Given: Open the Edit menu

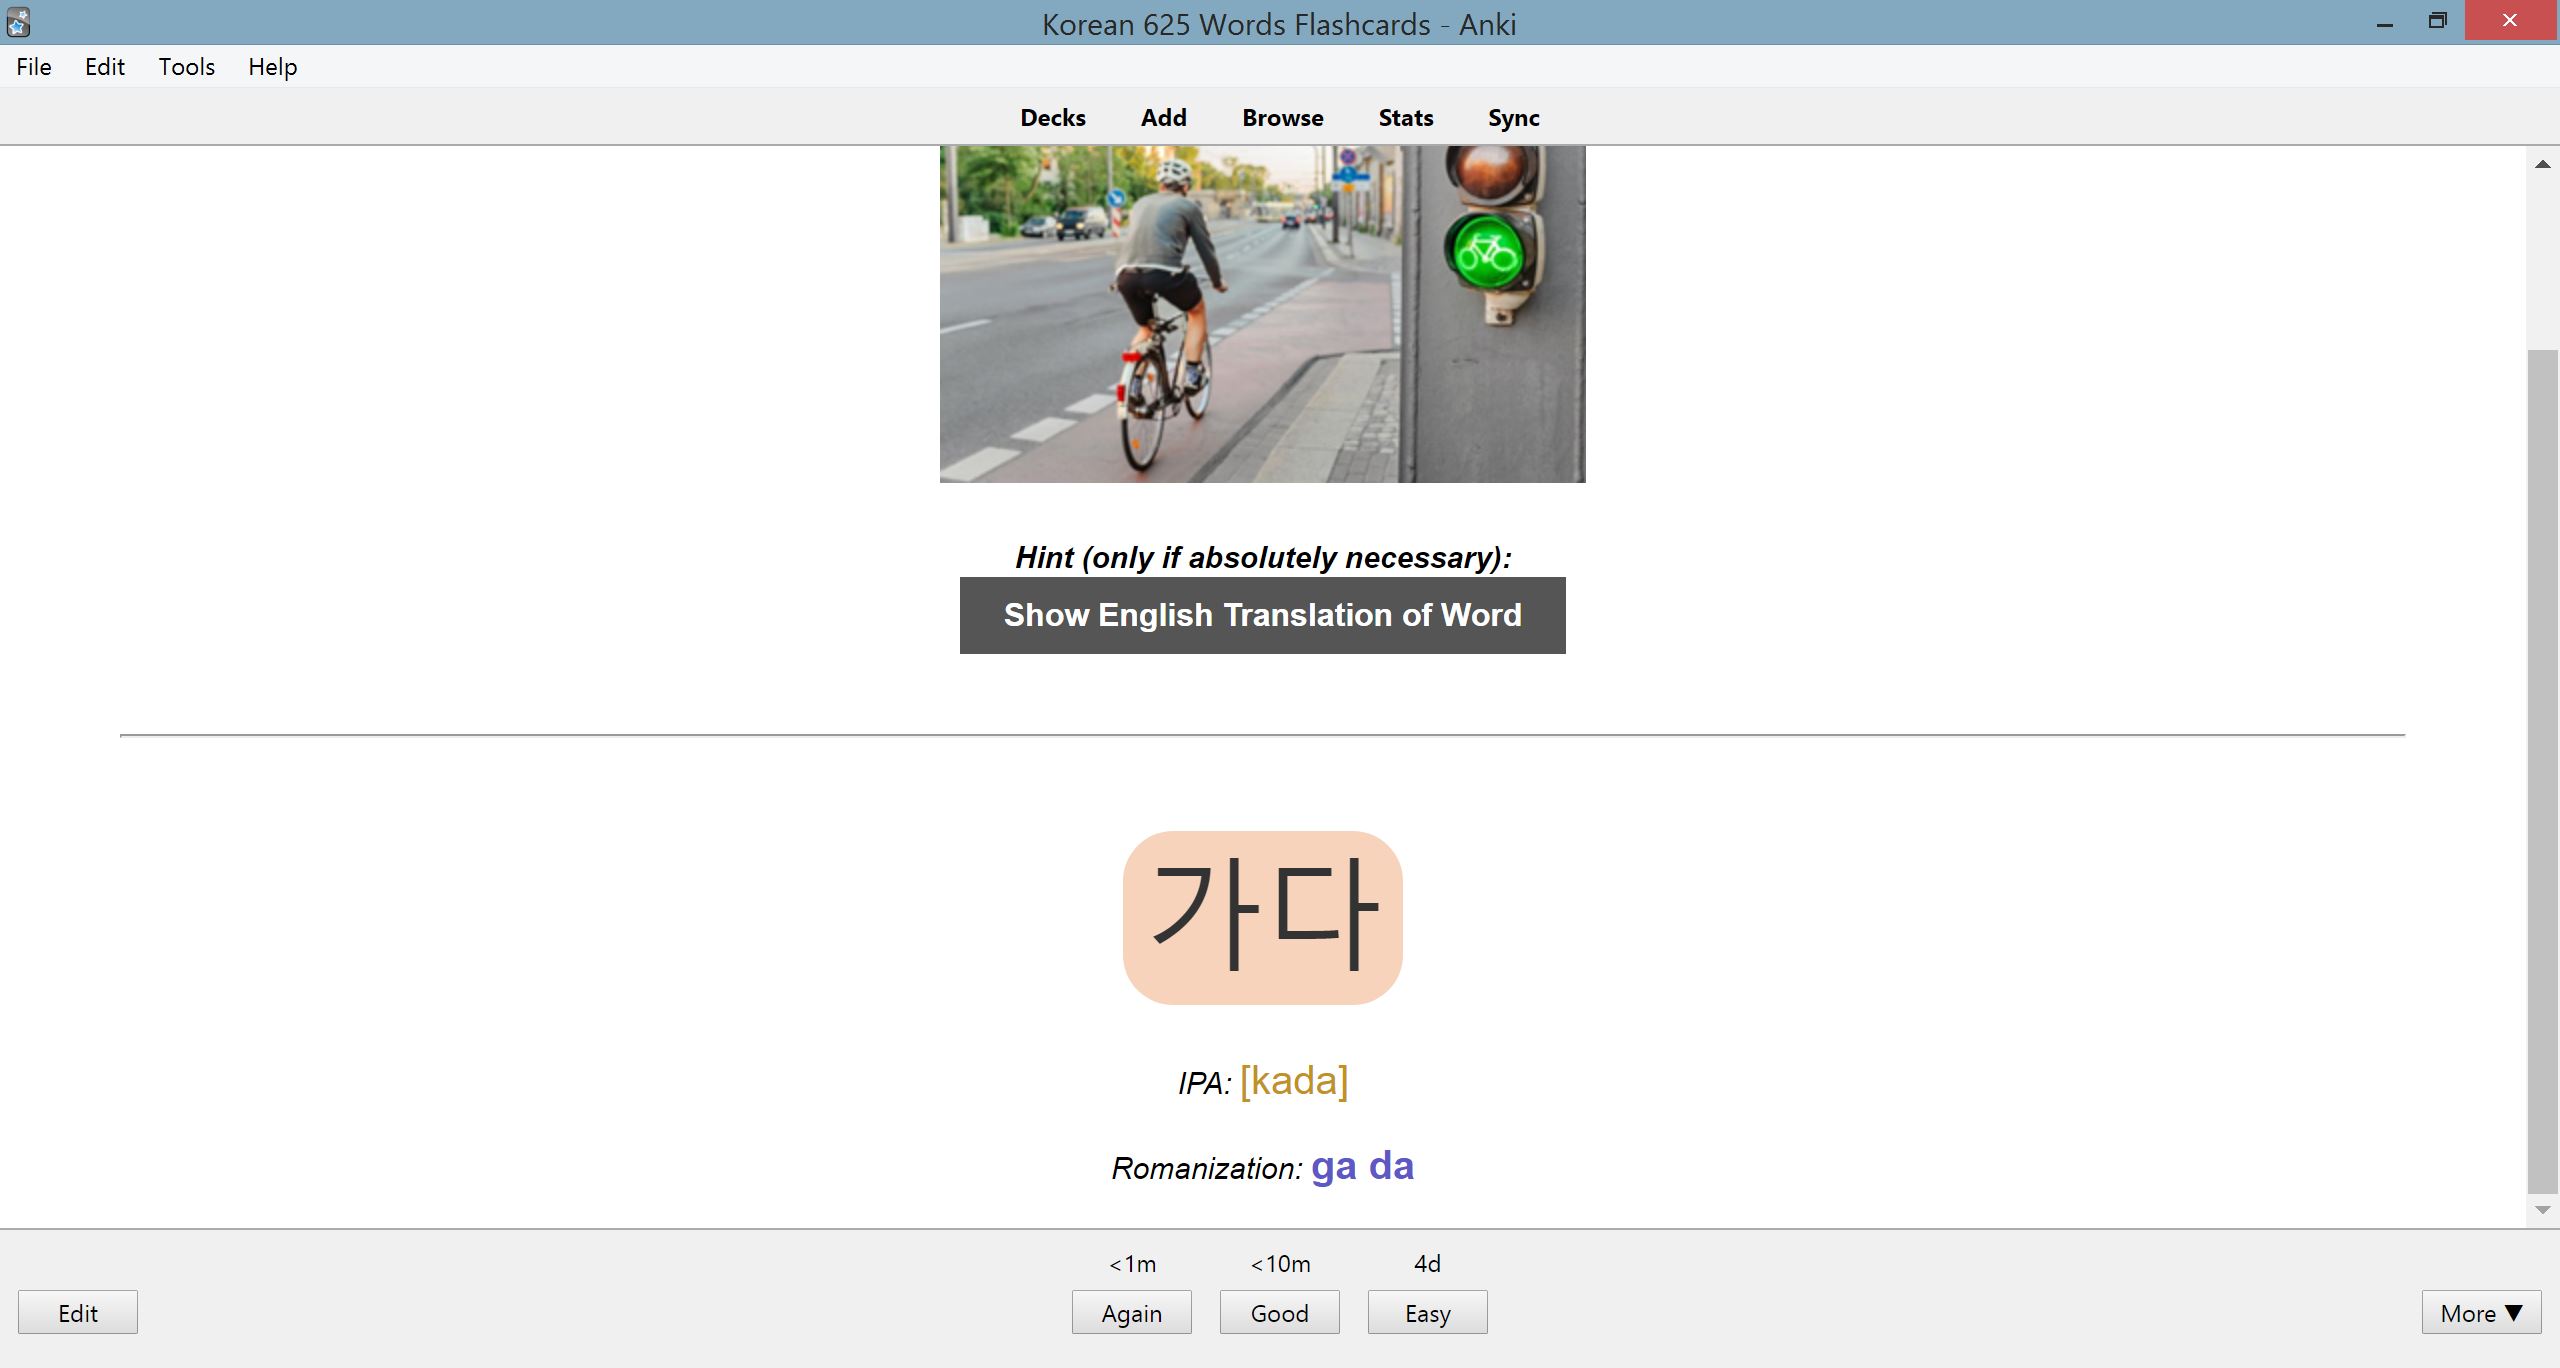Looking at the screenshot, I should tap(105, 67).
